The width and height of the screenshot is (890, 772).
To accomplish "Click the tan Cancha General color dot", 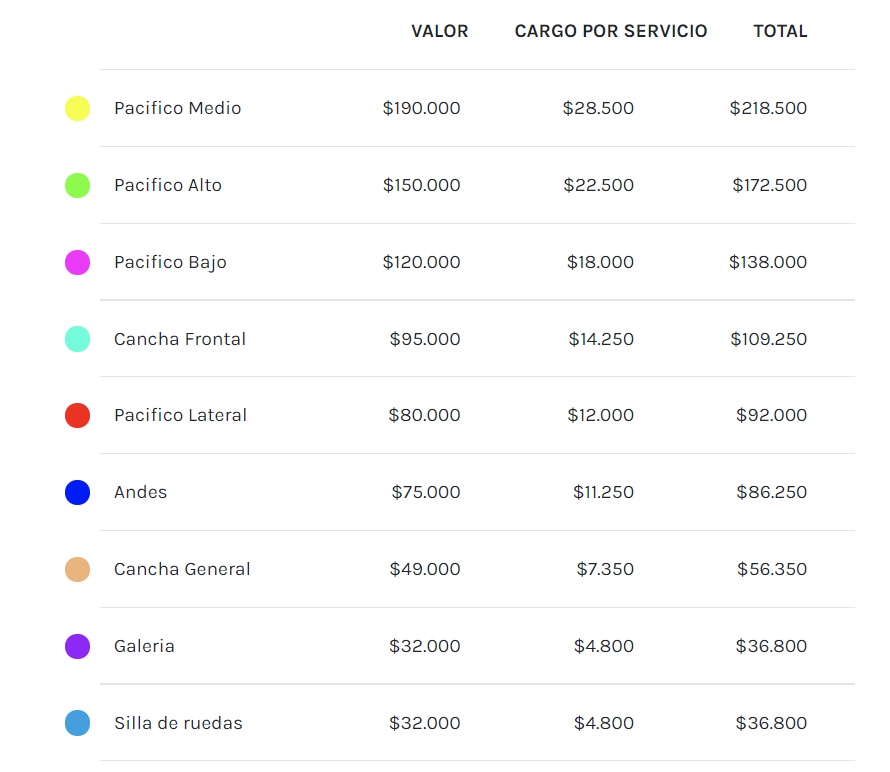I will point(77,569).
